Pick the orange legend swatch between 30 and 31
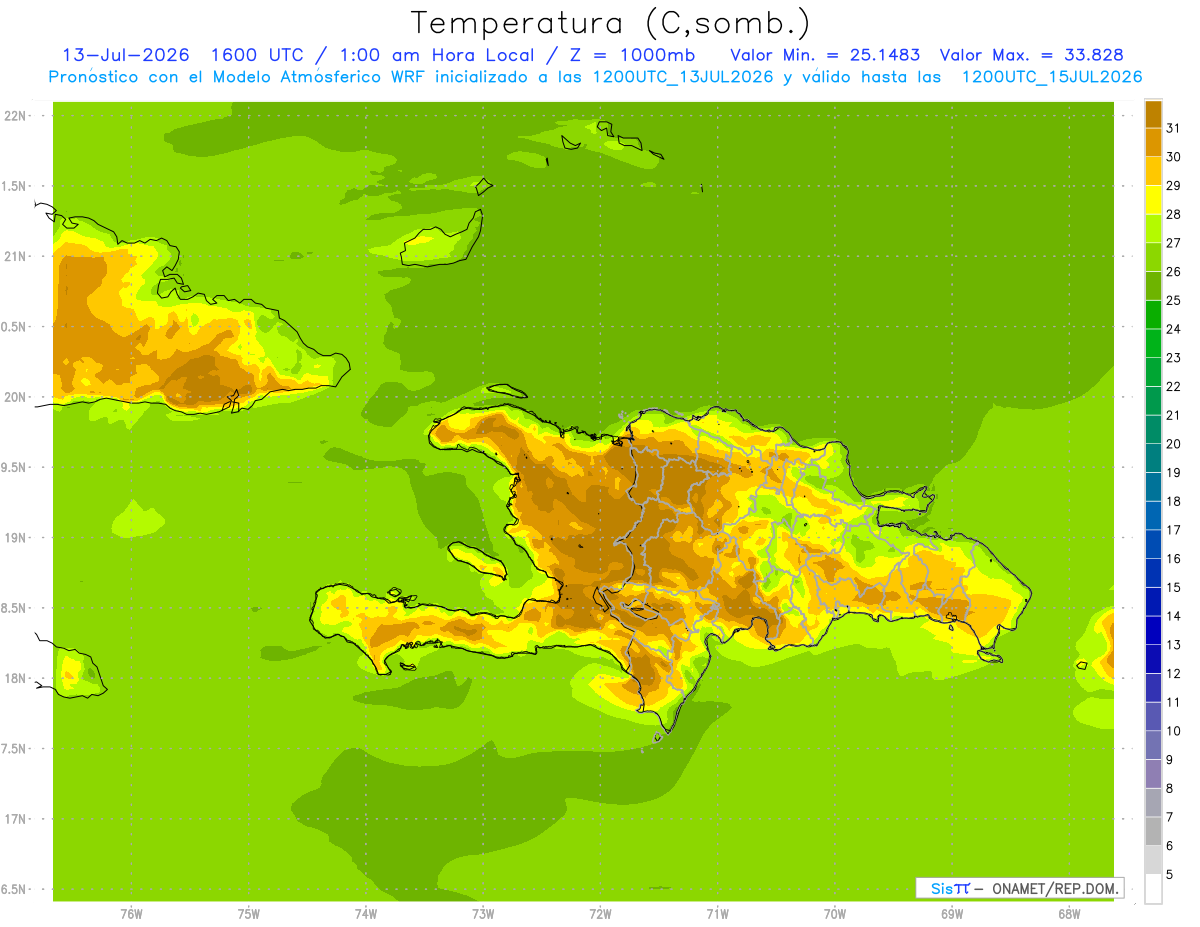This screenshot has height=927, width=1200. 1153,142
